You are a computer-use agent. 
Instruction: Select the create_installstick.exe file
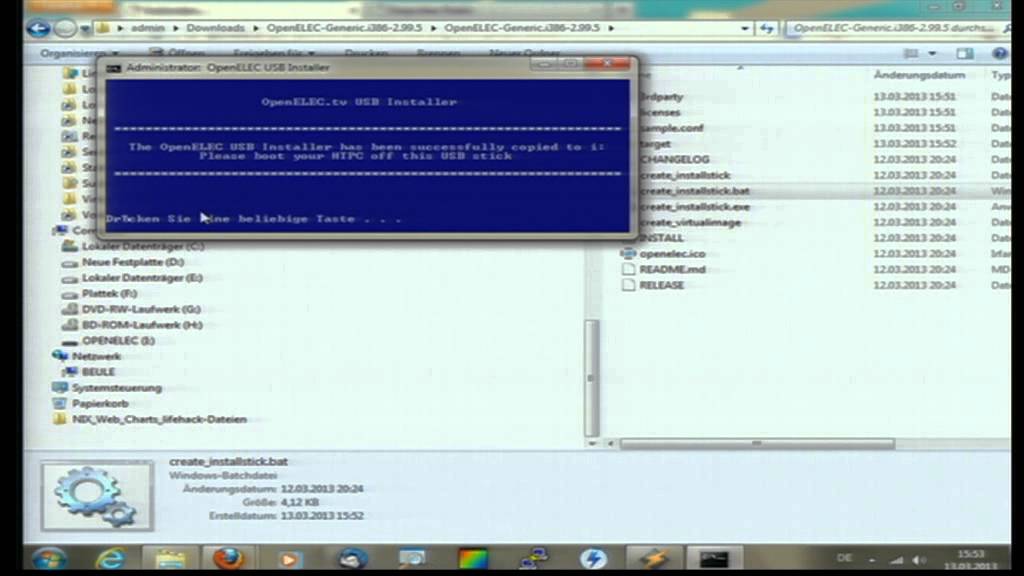point(694,206)
